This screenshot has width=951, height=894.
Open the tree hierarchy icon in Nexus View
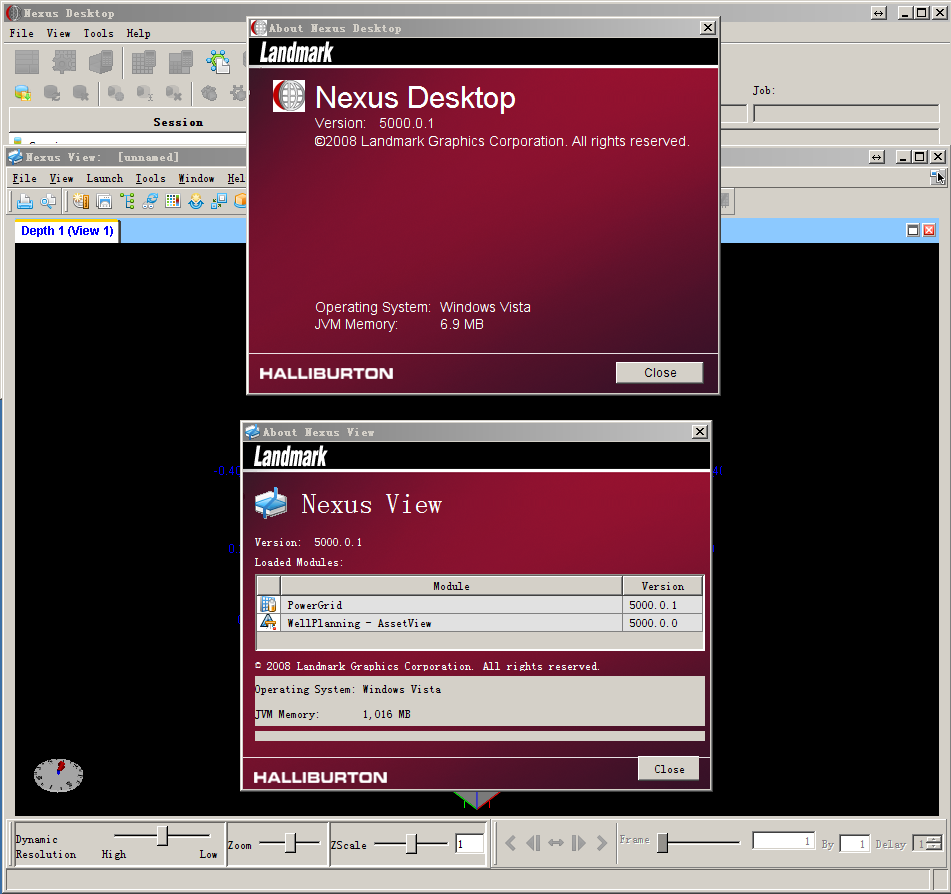pos(127,201)
